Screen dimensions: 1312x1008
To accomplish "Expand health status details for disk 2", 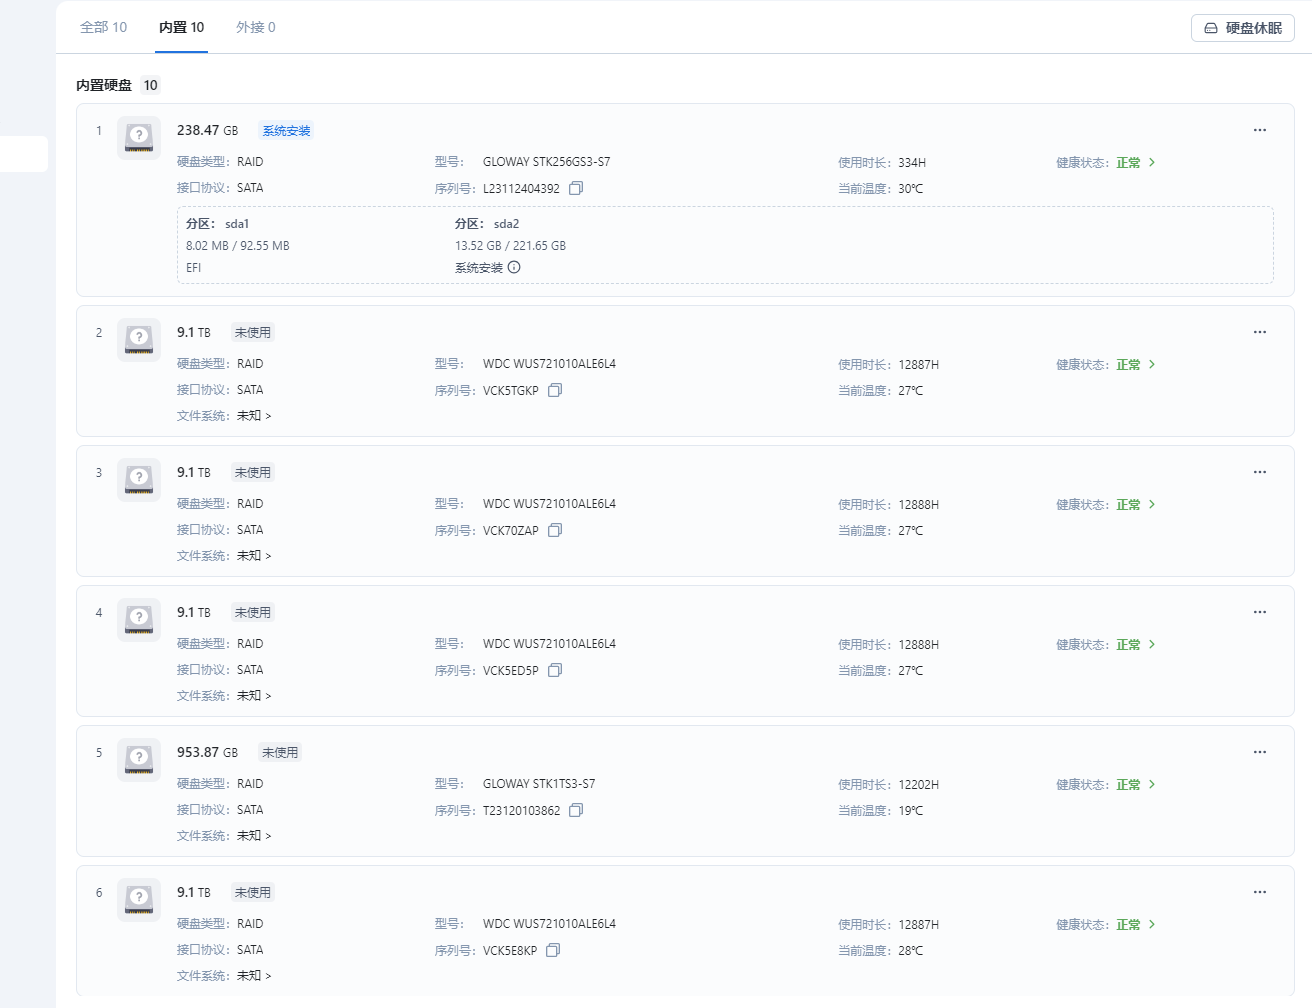I will (1152, 364).
